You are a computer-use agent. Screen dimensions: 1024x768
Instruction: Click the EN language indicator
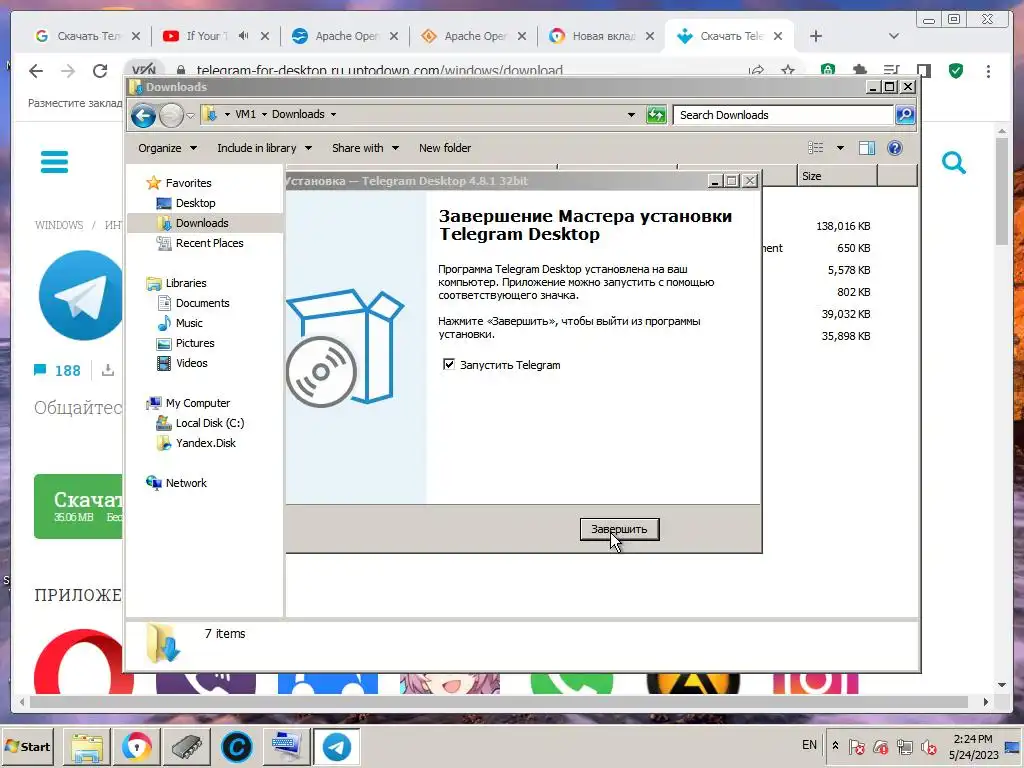(809, 744)
